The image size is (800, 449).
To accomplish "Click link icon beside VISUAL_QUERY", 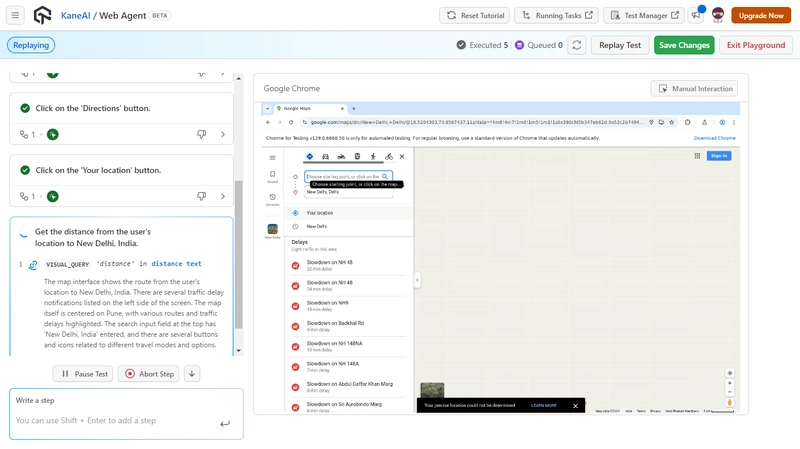I will click(x=33, y=265).
